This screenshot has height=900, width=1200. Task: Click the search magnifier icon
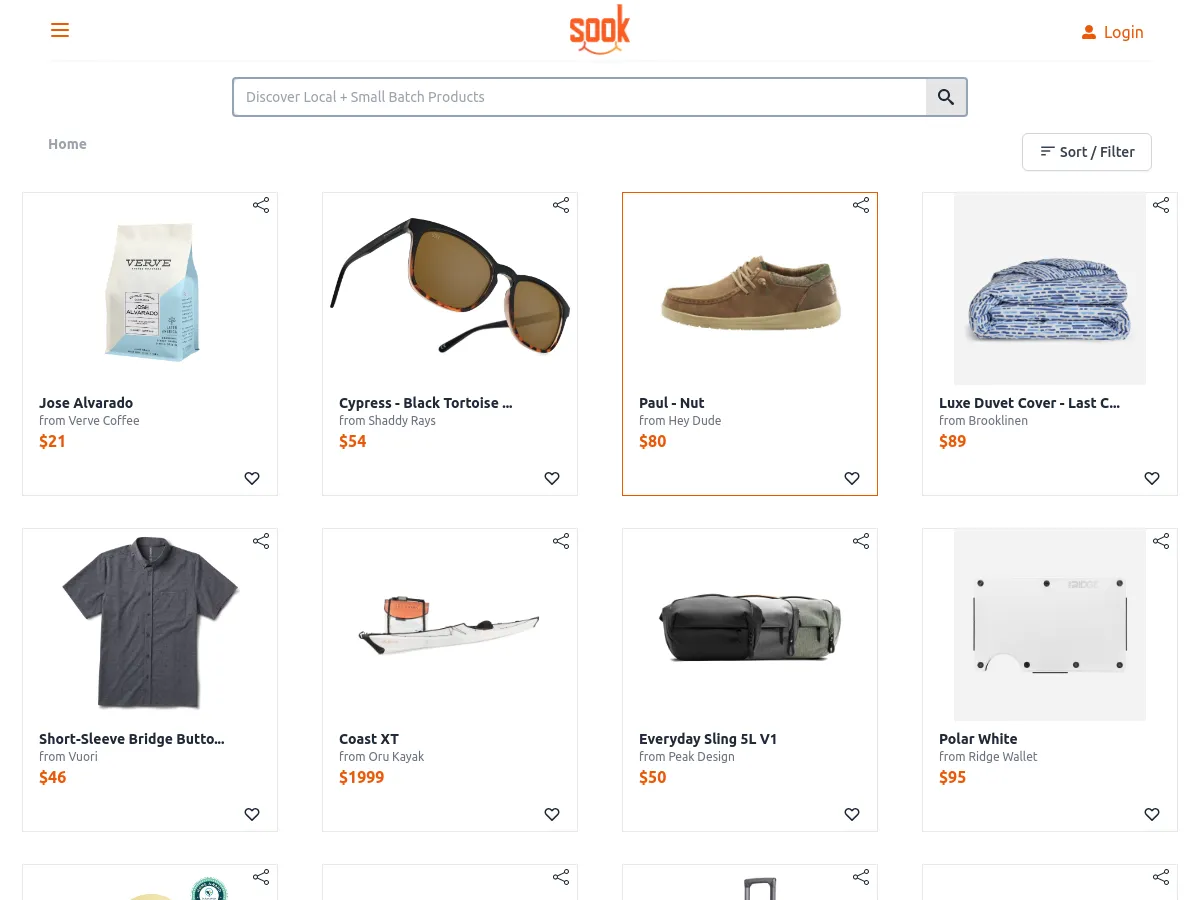[945, 97]
